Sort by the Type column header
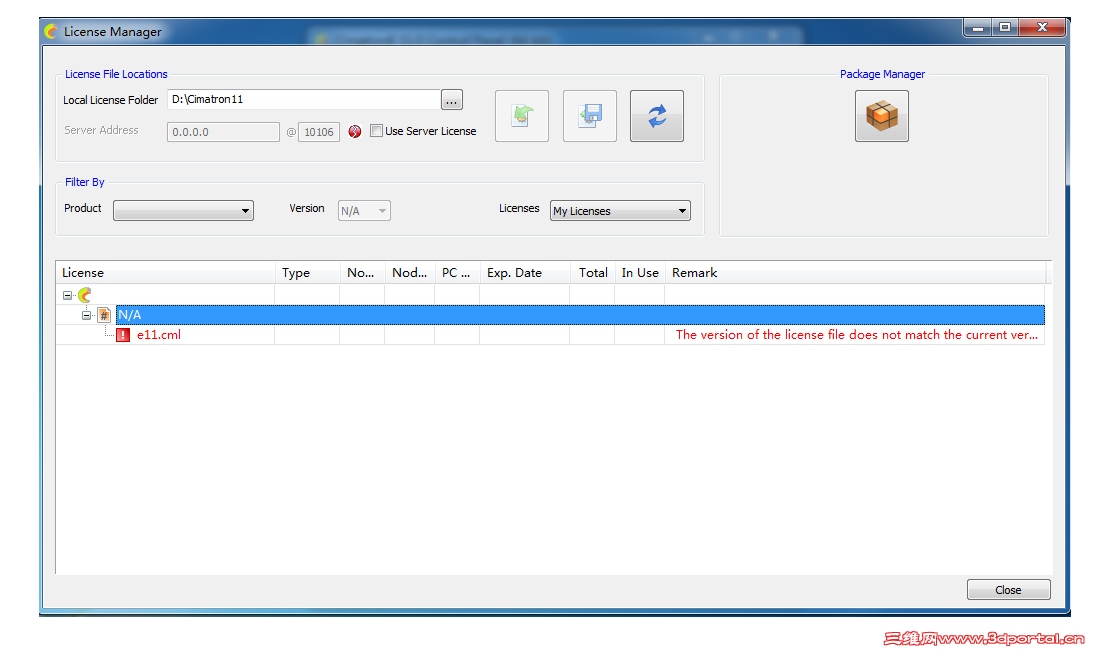The image size is (1104, 652). [307, 272]
